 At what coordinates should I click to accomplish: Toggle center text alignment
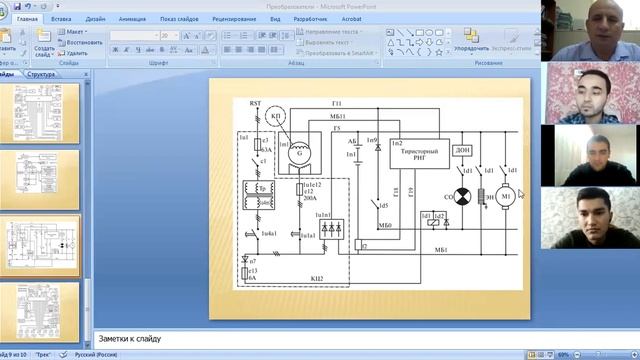coord(239,49)
